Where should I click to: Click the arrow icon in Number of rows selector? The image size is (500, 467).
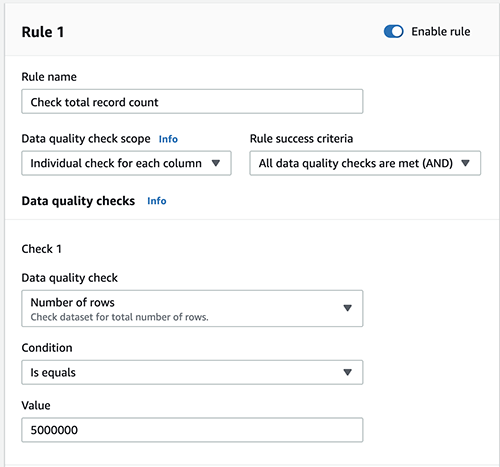pos(347,308)
